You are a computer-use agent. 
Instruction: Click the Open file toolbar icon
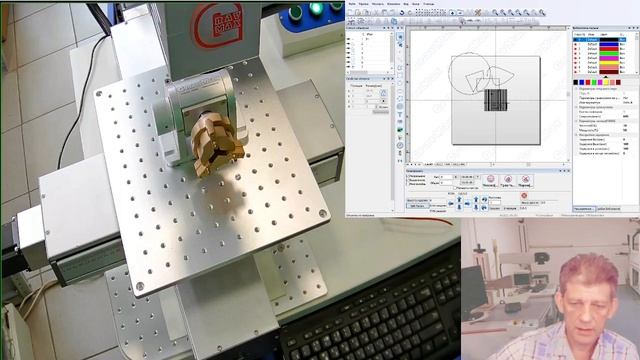[358, 13]
